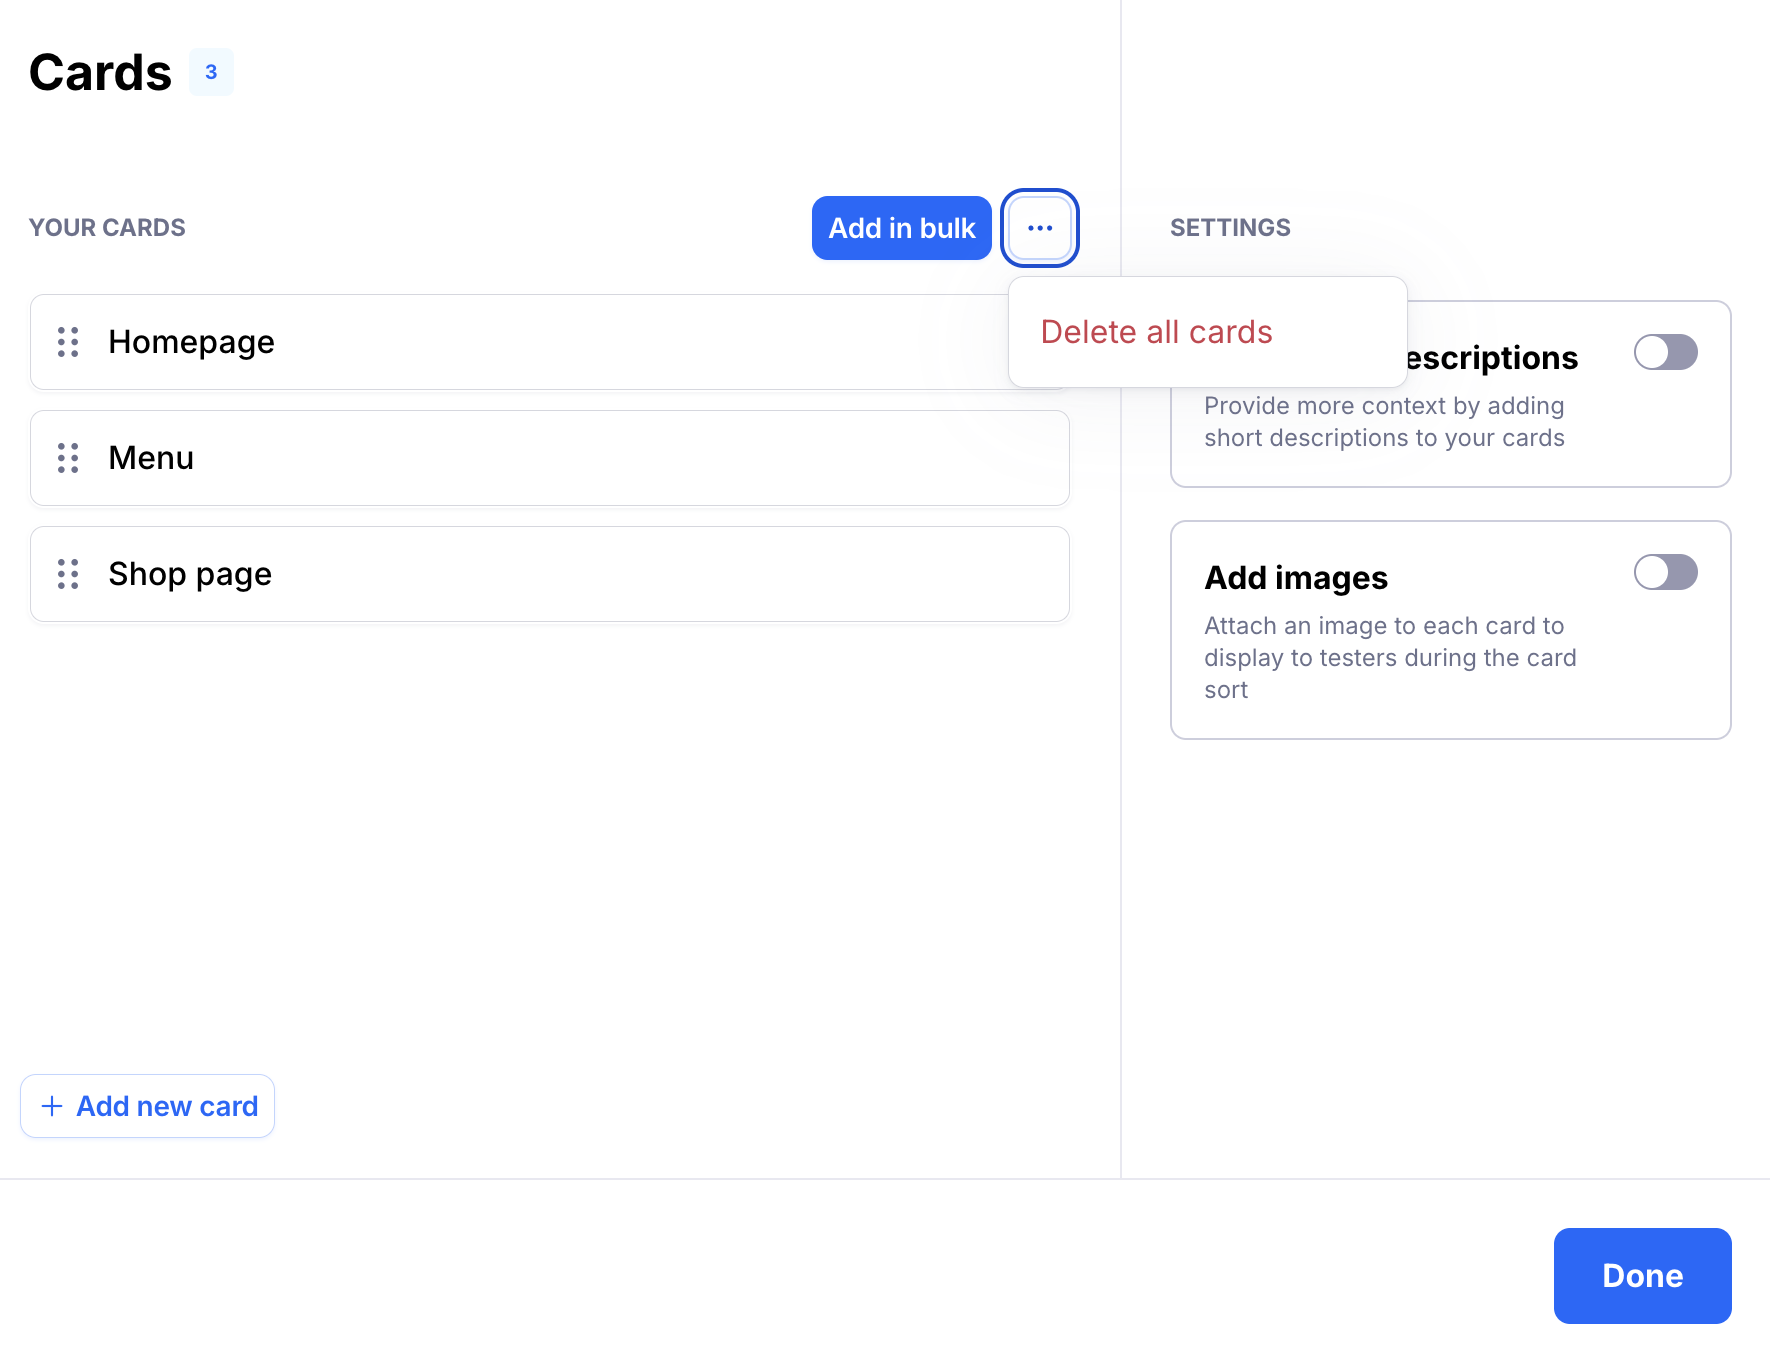The height and width of the screenshot is (1360, 1770).
Task: Select the Homepage card name field
Action: coord(550,342)
